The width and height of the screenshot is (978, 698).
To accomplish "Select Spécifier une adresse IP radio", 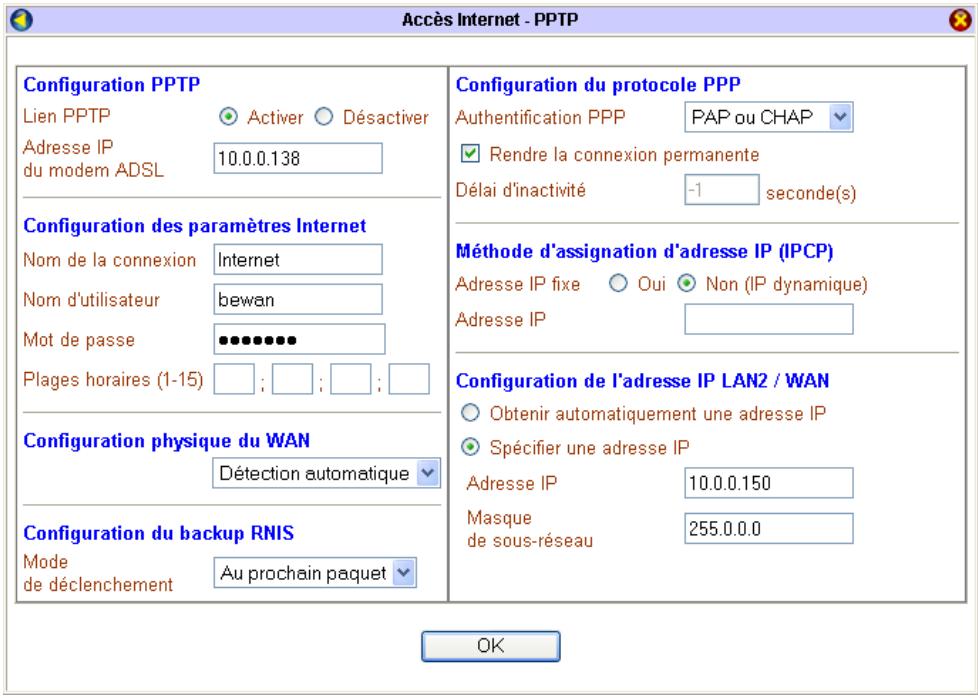I will (x=470, y=447).
